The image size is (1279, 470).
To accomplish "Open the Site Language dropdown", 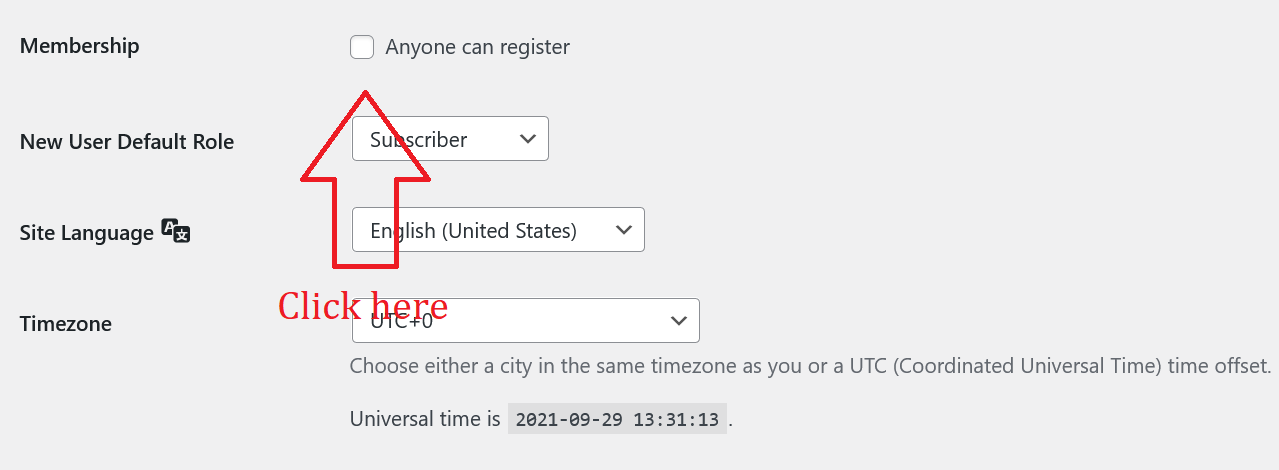I will click(x=498, y=230).
